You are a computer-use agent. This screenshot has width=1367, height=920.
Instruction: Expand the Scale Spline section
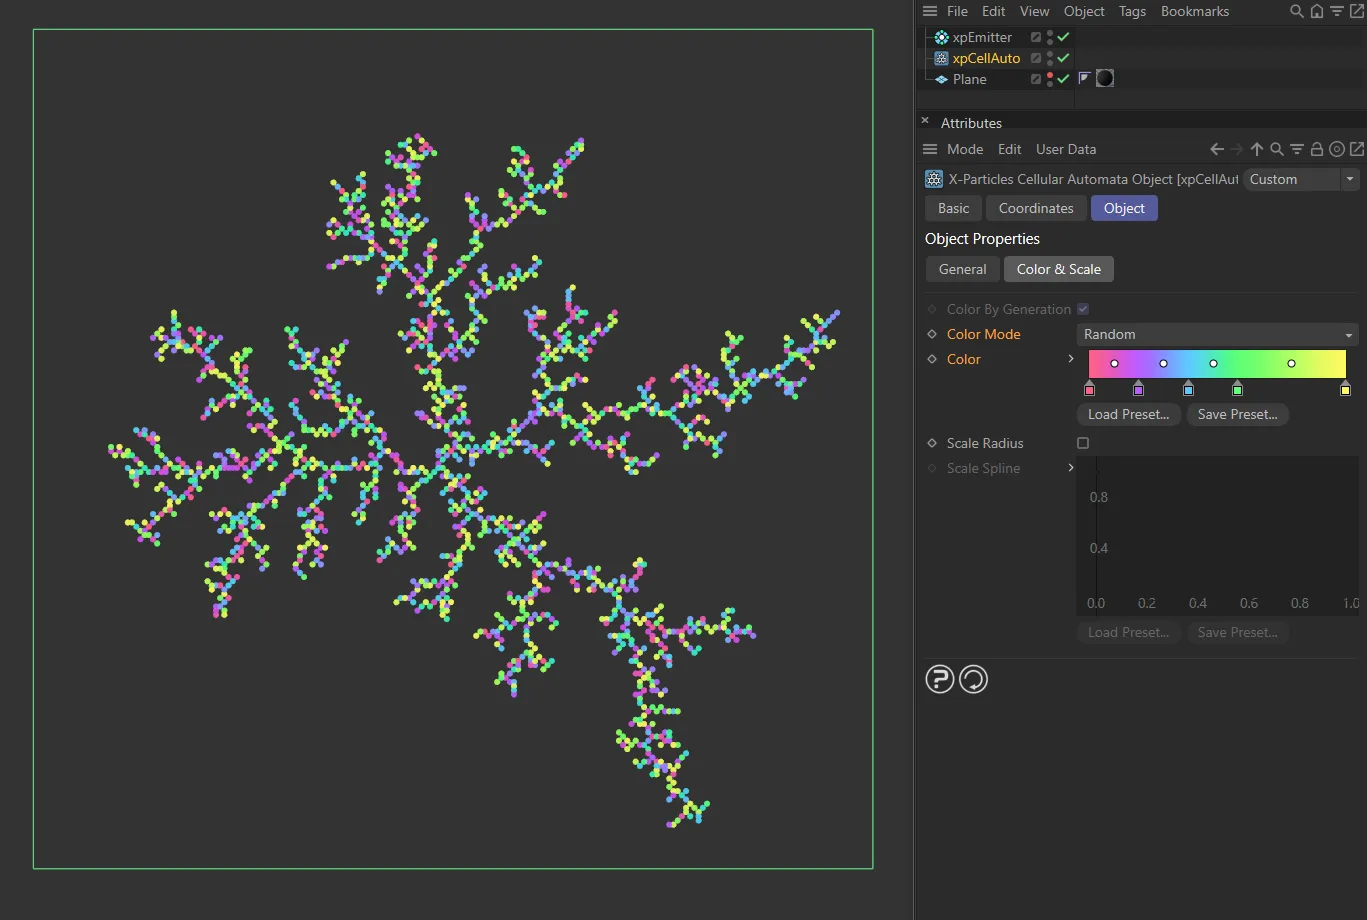tap(1071, 468)
